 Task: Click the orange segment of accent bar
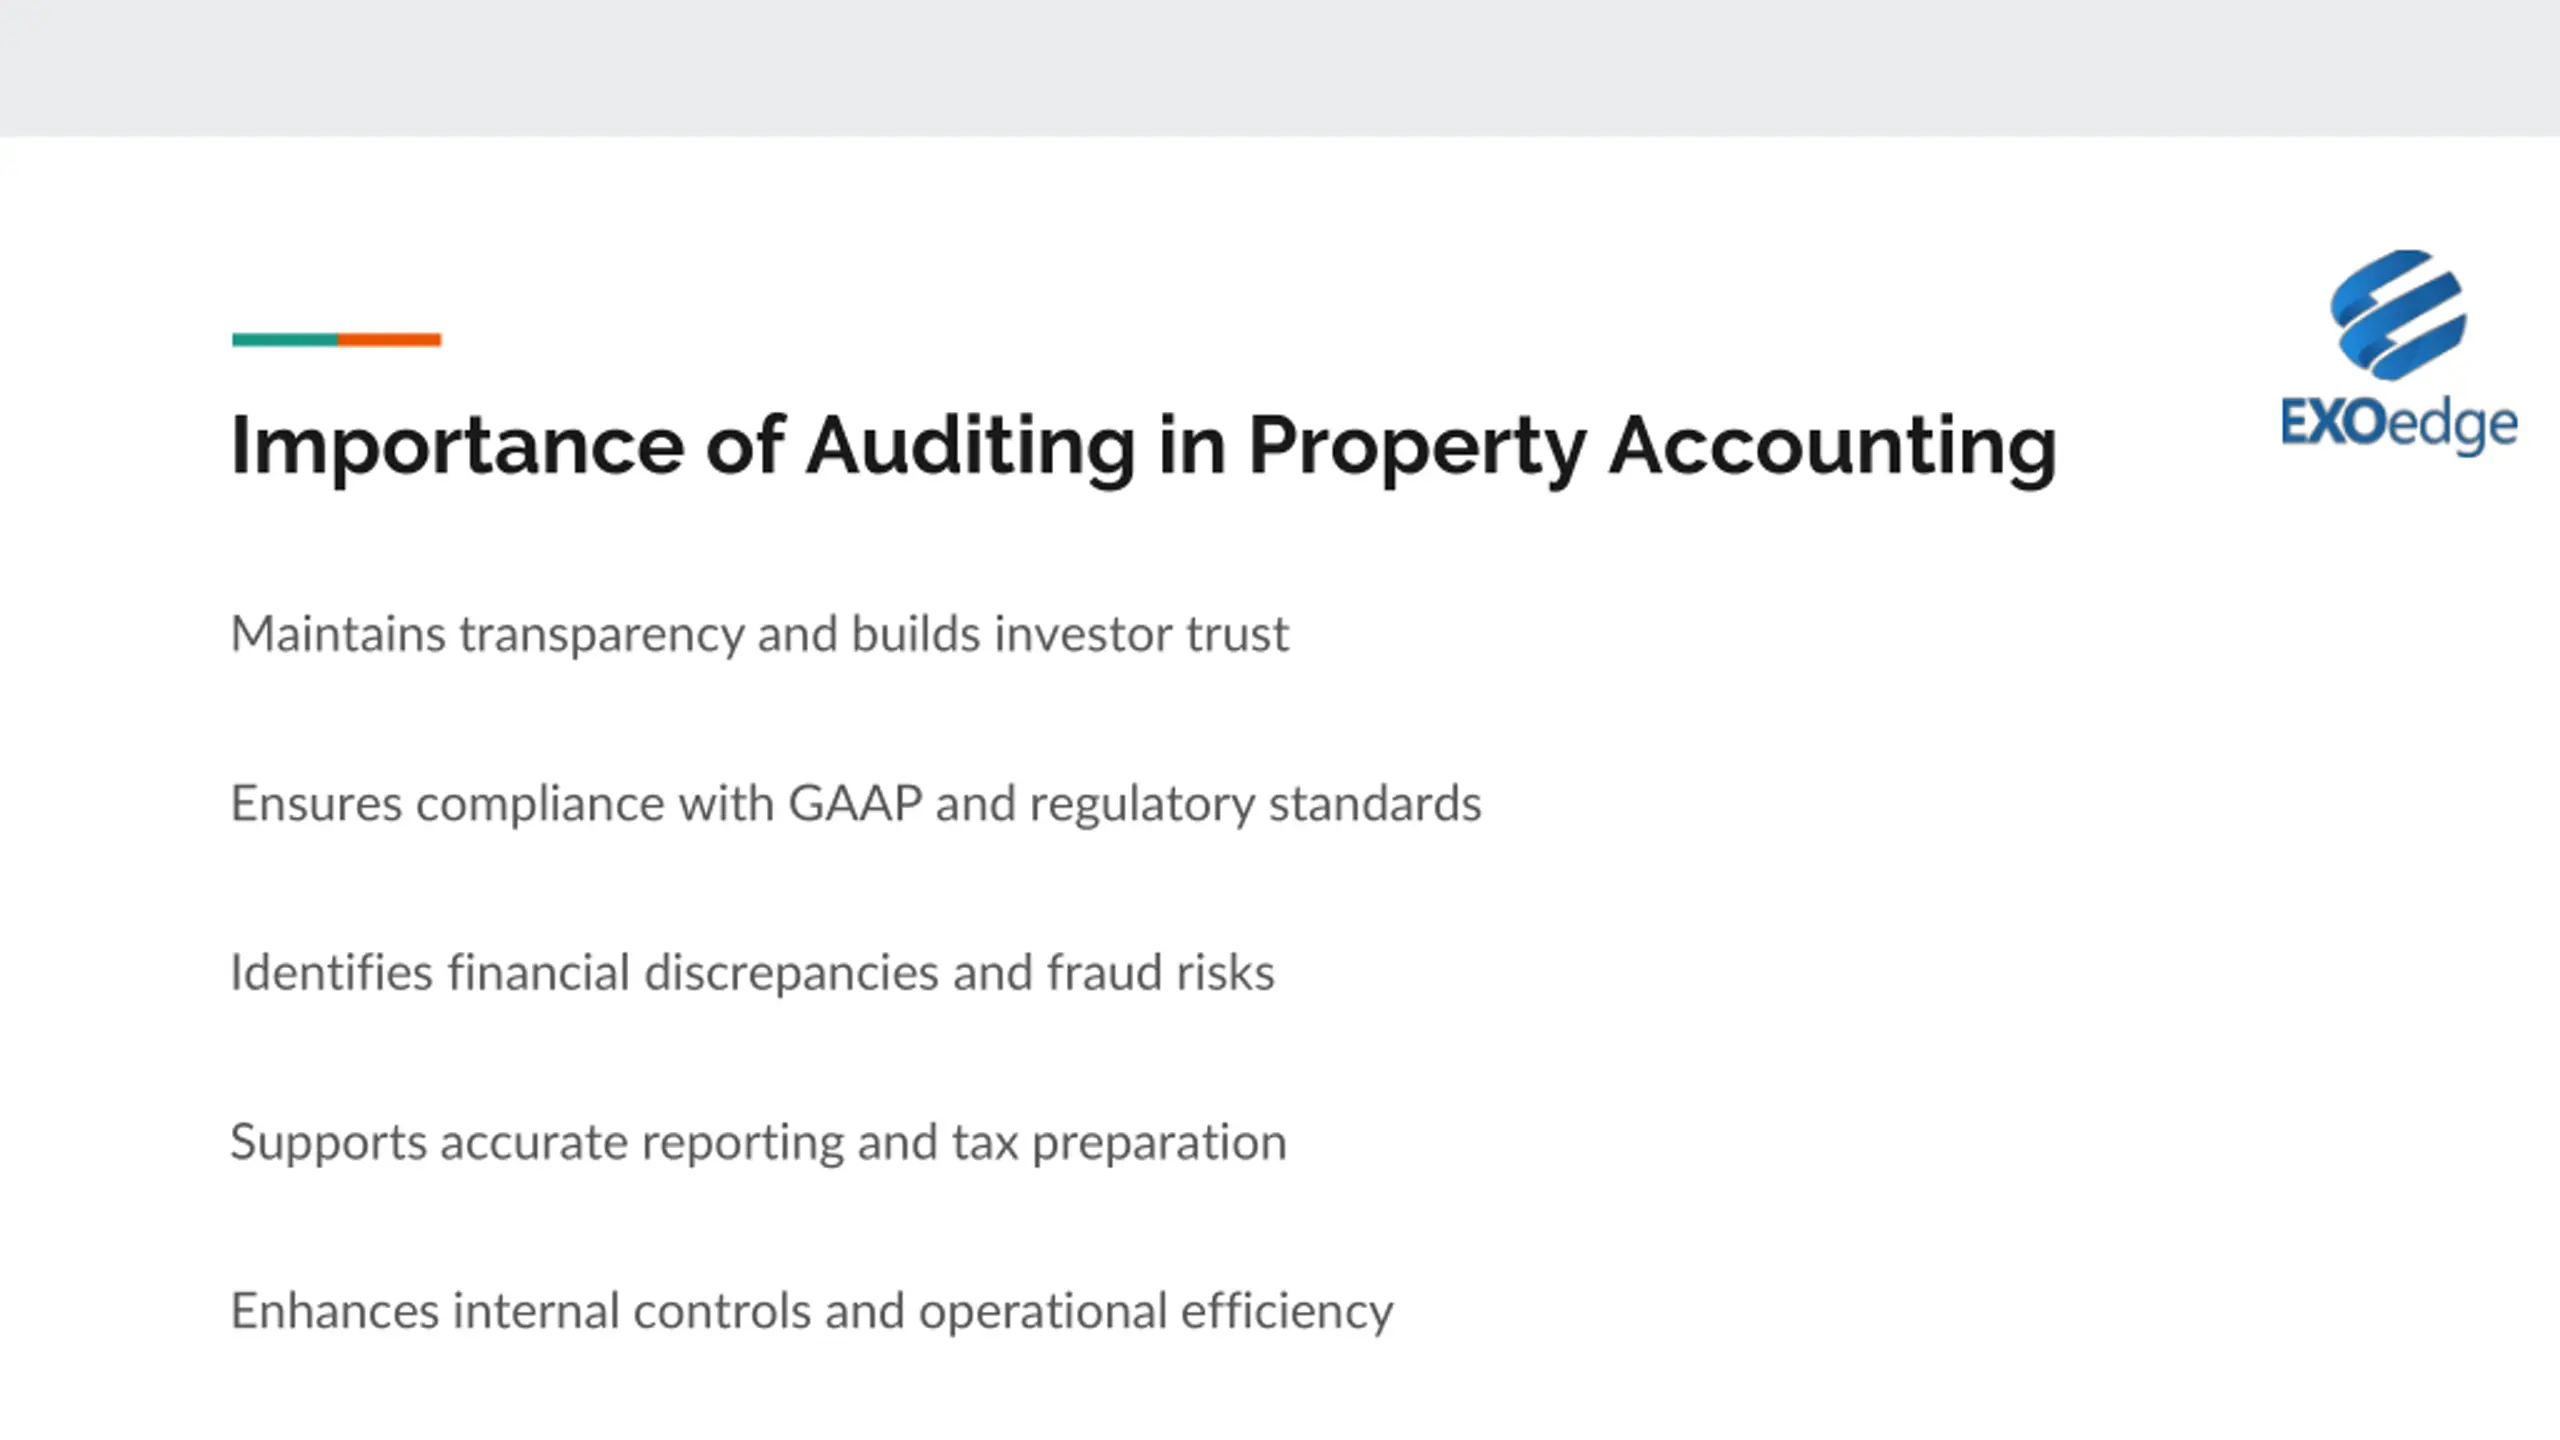click(389, 340)
